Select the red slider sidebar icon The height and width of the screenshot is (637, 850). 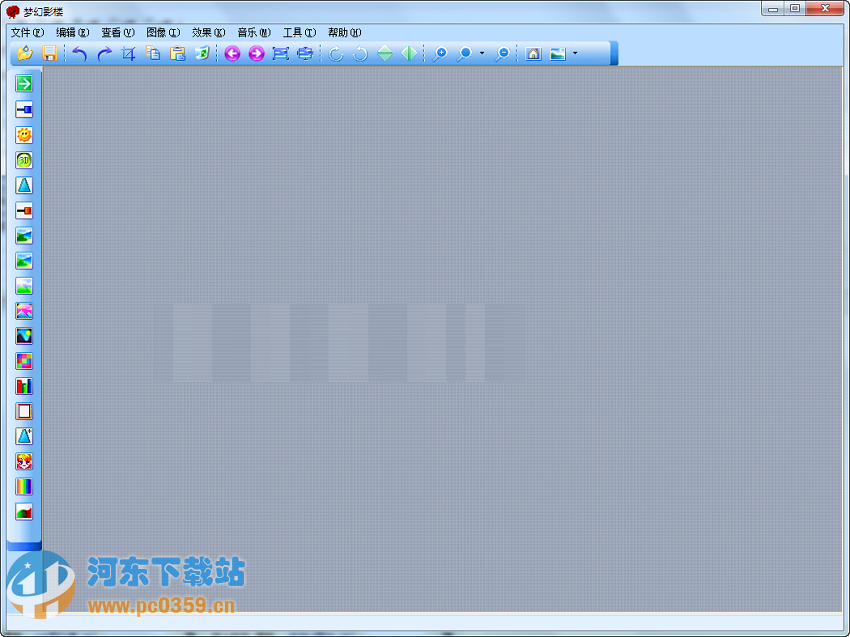point(24,210)
